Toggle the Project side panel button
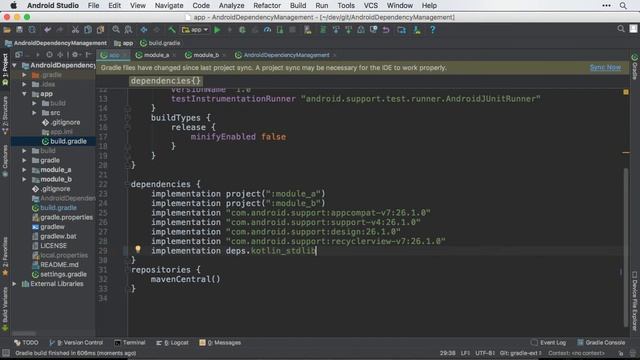 click(x=5, y=69)
